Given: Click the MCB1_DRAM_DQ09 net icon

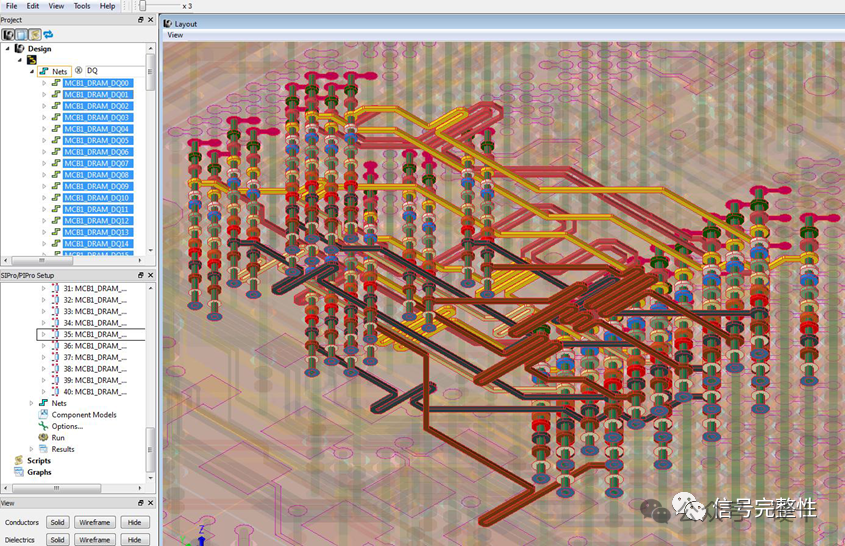Looking at the screenshot, I should [56, 186].
